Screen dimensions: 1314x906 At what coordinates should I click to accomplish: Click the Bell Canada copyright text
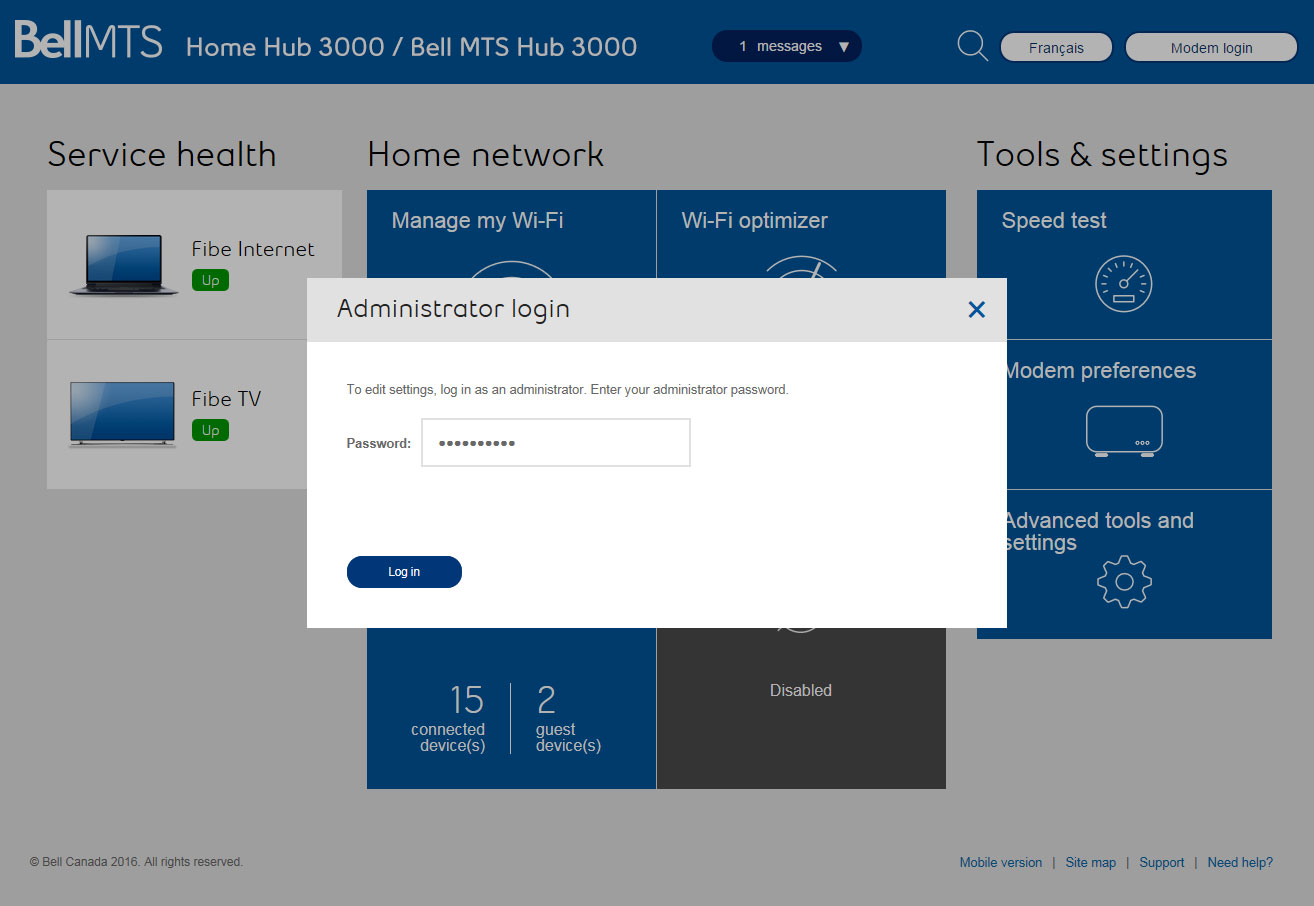coord(136,862)
